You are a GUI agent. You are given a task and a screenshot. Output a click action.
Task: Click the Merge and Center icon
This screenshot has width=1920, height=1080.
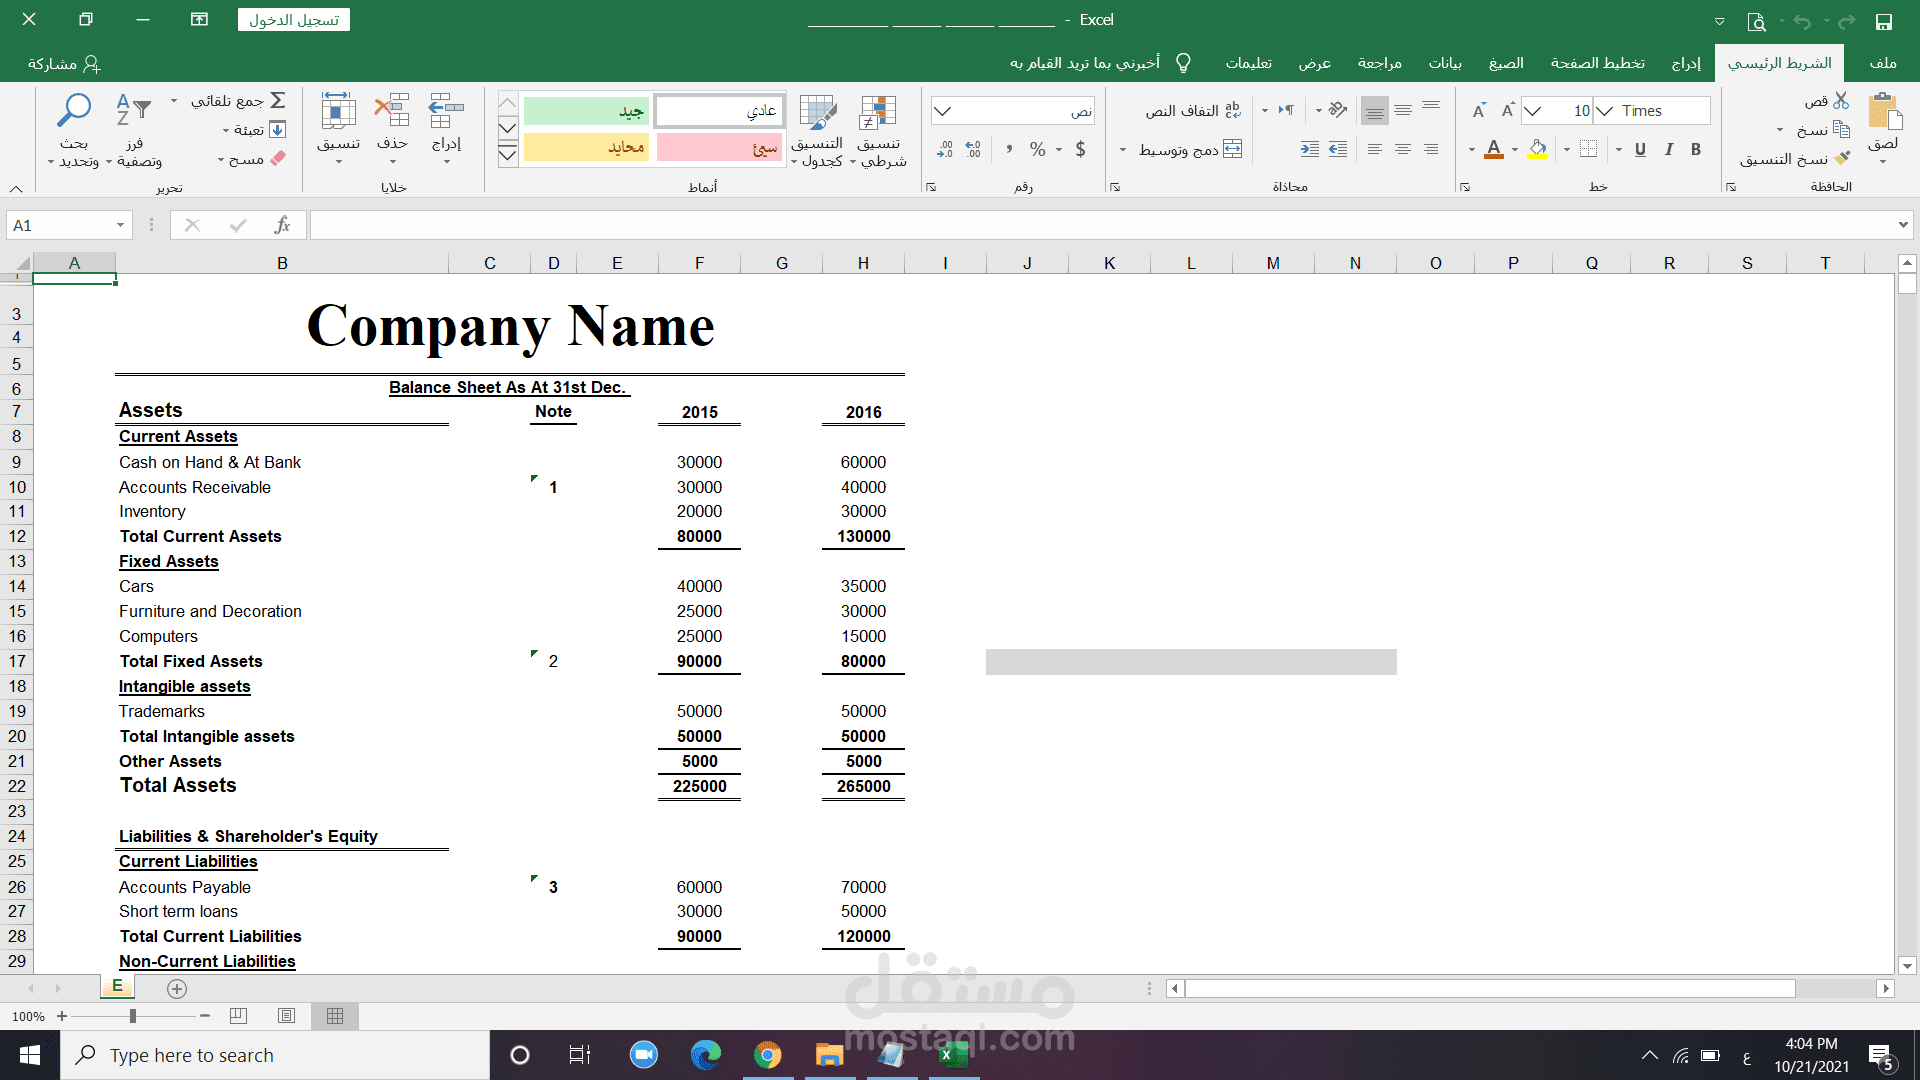click(x=1232, y=149)
